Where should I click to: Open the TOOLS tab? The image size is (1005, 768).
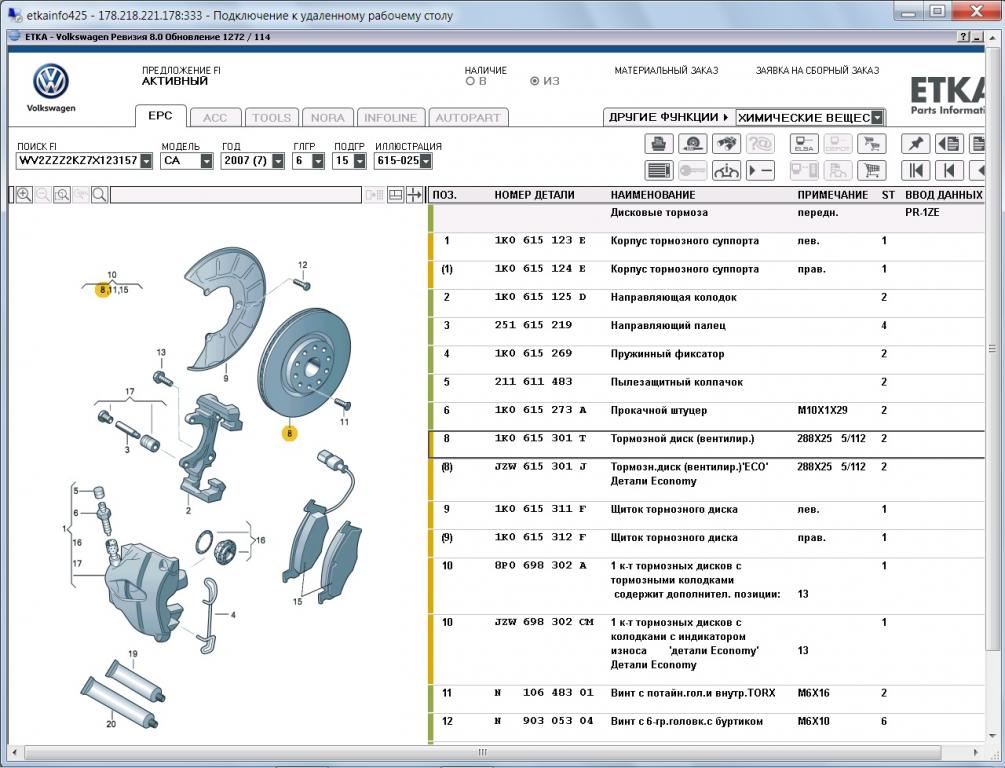pos(272,118)
